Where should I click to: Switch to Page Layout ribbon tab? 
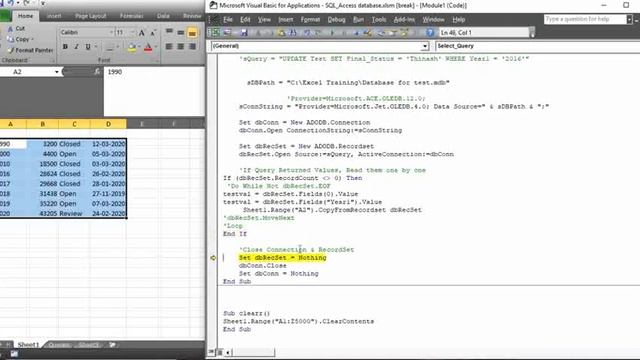(x=91, y=16)
